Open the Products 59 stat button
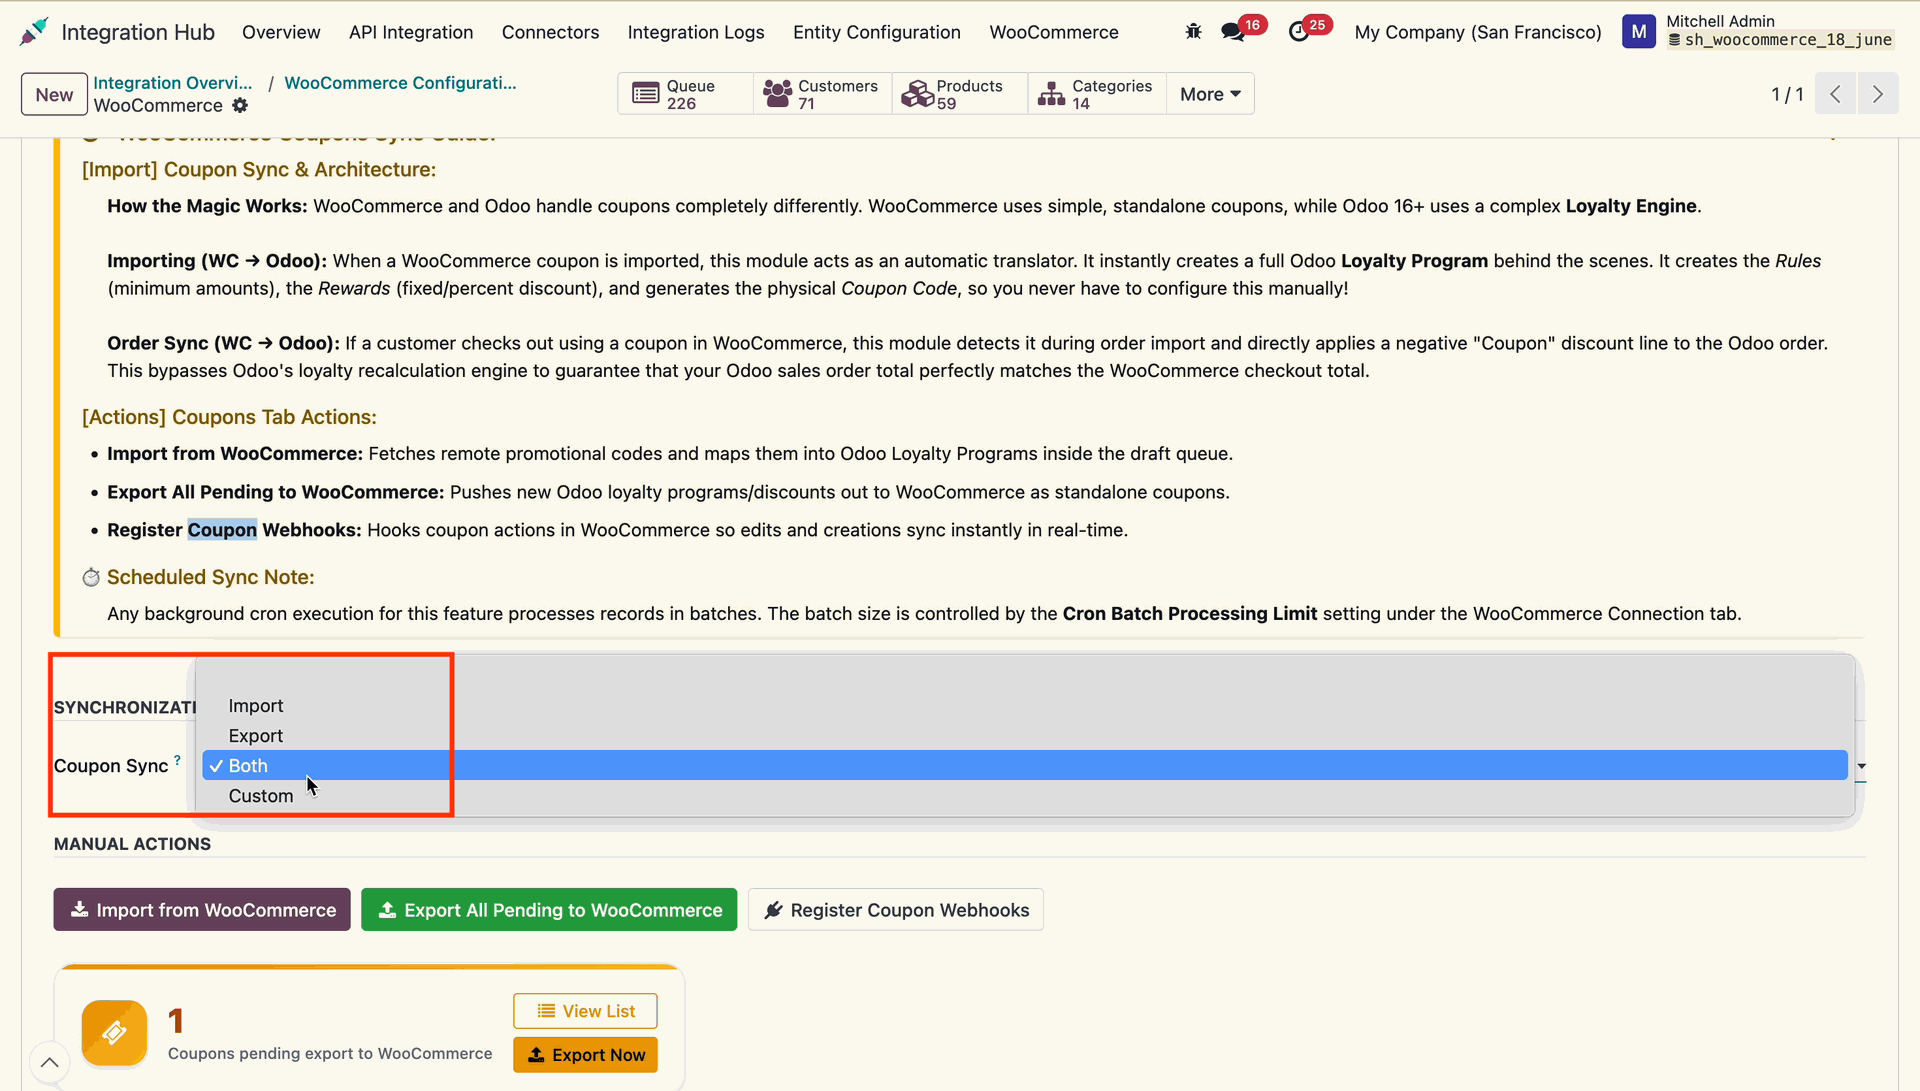This screenshot has height=1091, width=1920. (x=960, y=94)
